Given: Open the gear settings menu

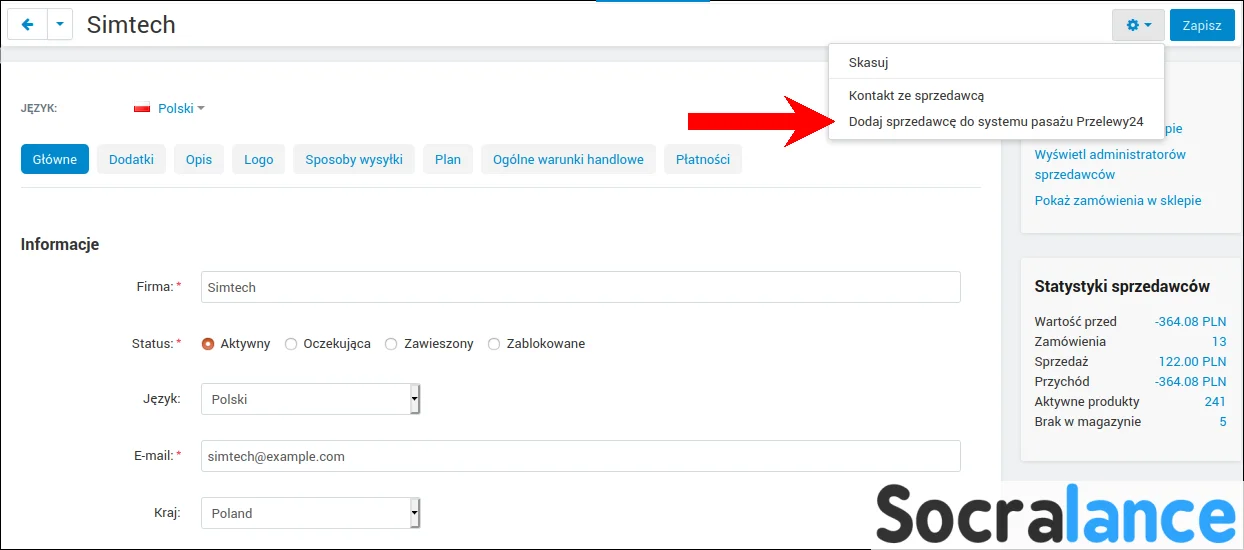Looking at the screenshot, I should click(x=1138, y=25).
